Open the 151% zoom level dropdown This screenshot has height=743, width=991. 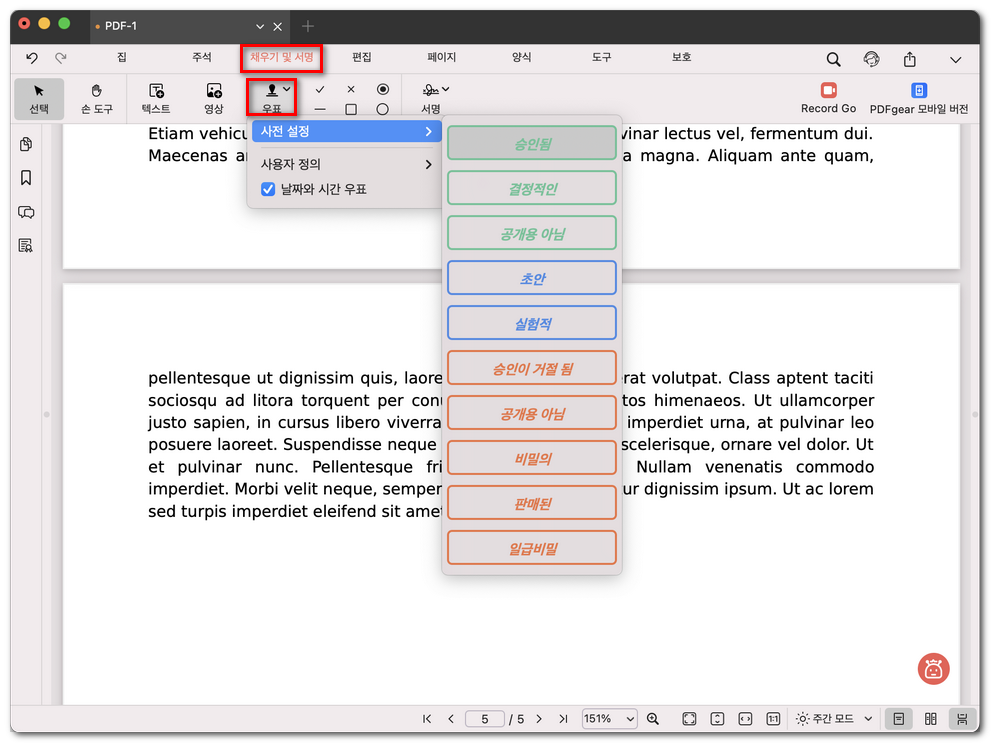click(609, 719)
